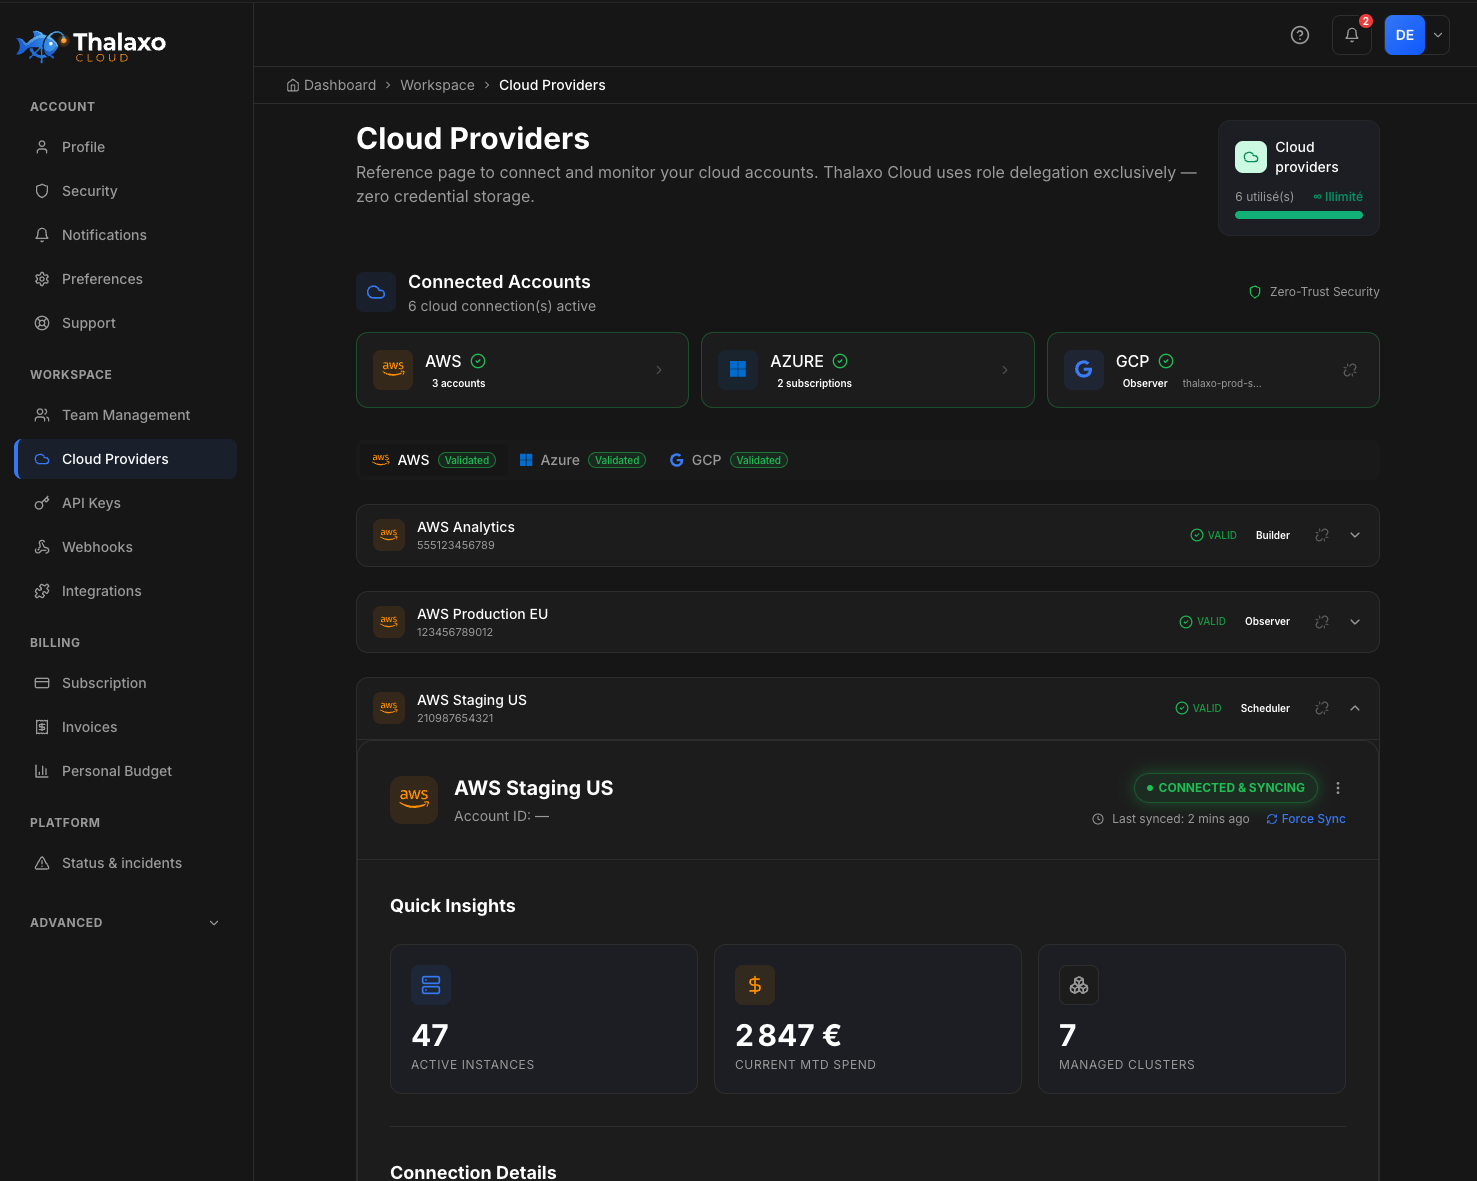Click the key icon beside API Keys
The height and width of the screenshot is (1181, 1477).
tap(42, 503)
